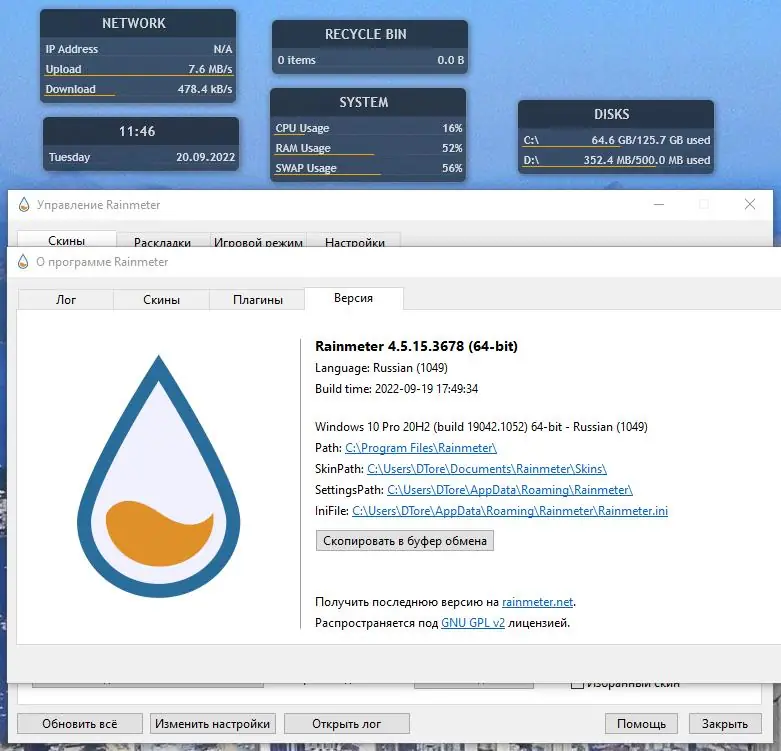Screen dimensions: 781x751
Task: Click the SWAP Usage bar
Action: (369, 168)
